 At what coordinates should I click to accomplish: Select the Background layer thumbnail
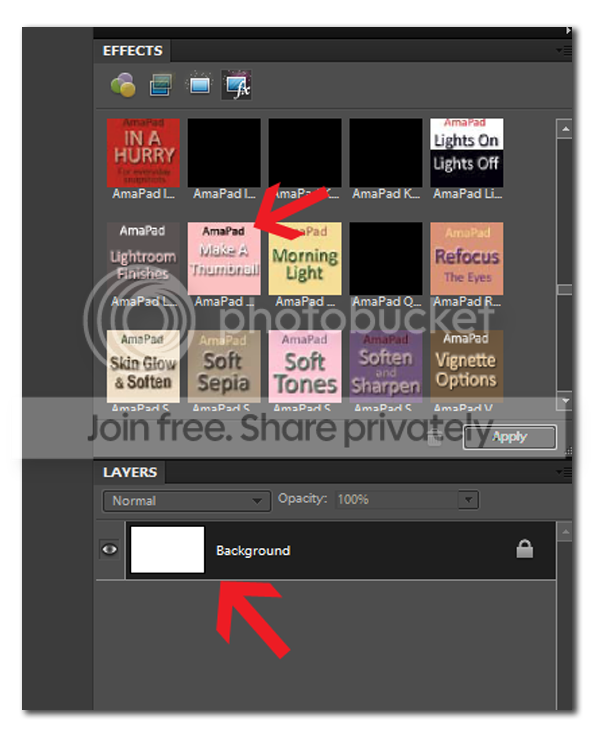168,550
